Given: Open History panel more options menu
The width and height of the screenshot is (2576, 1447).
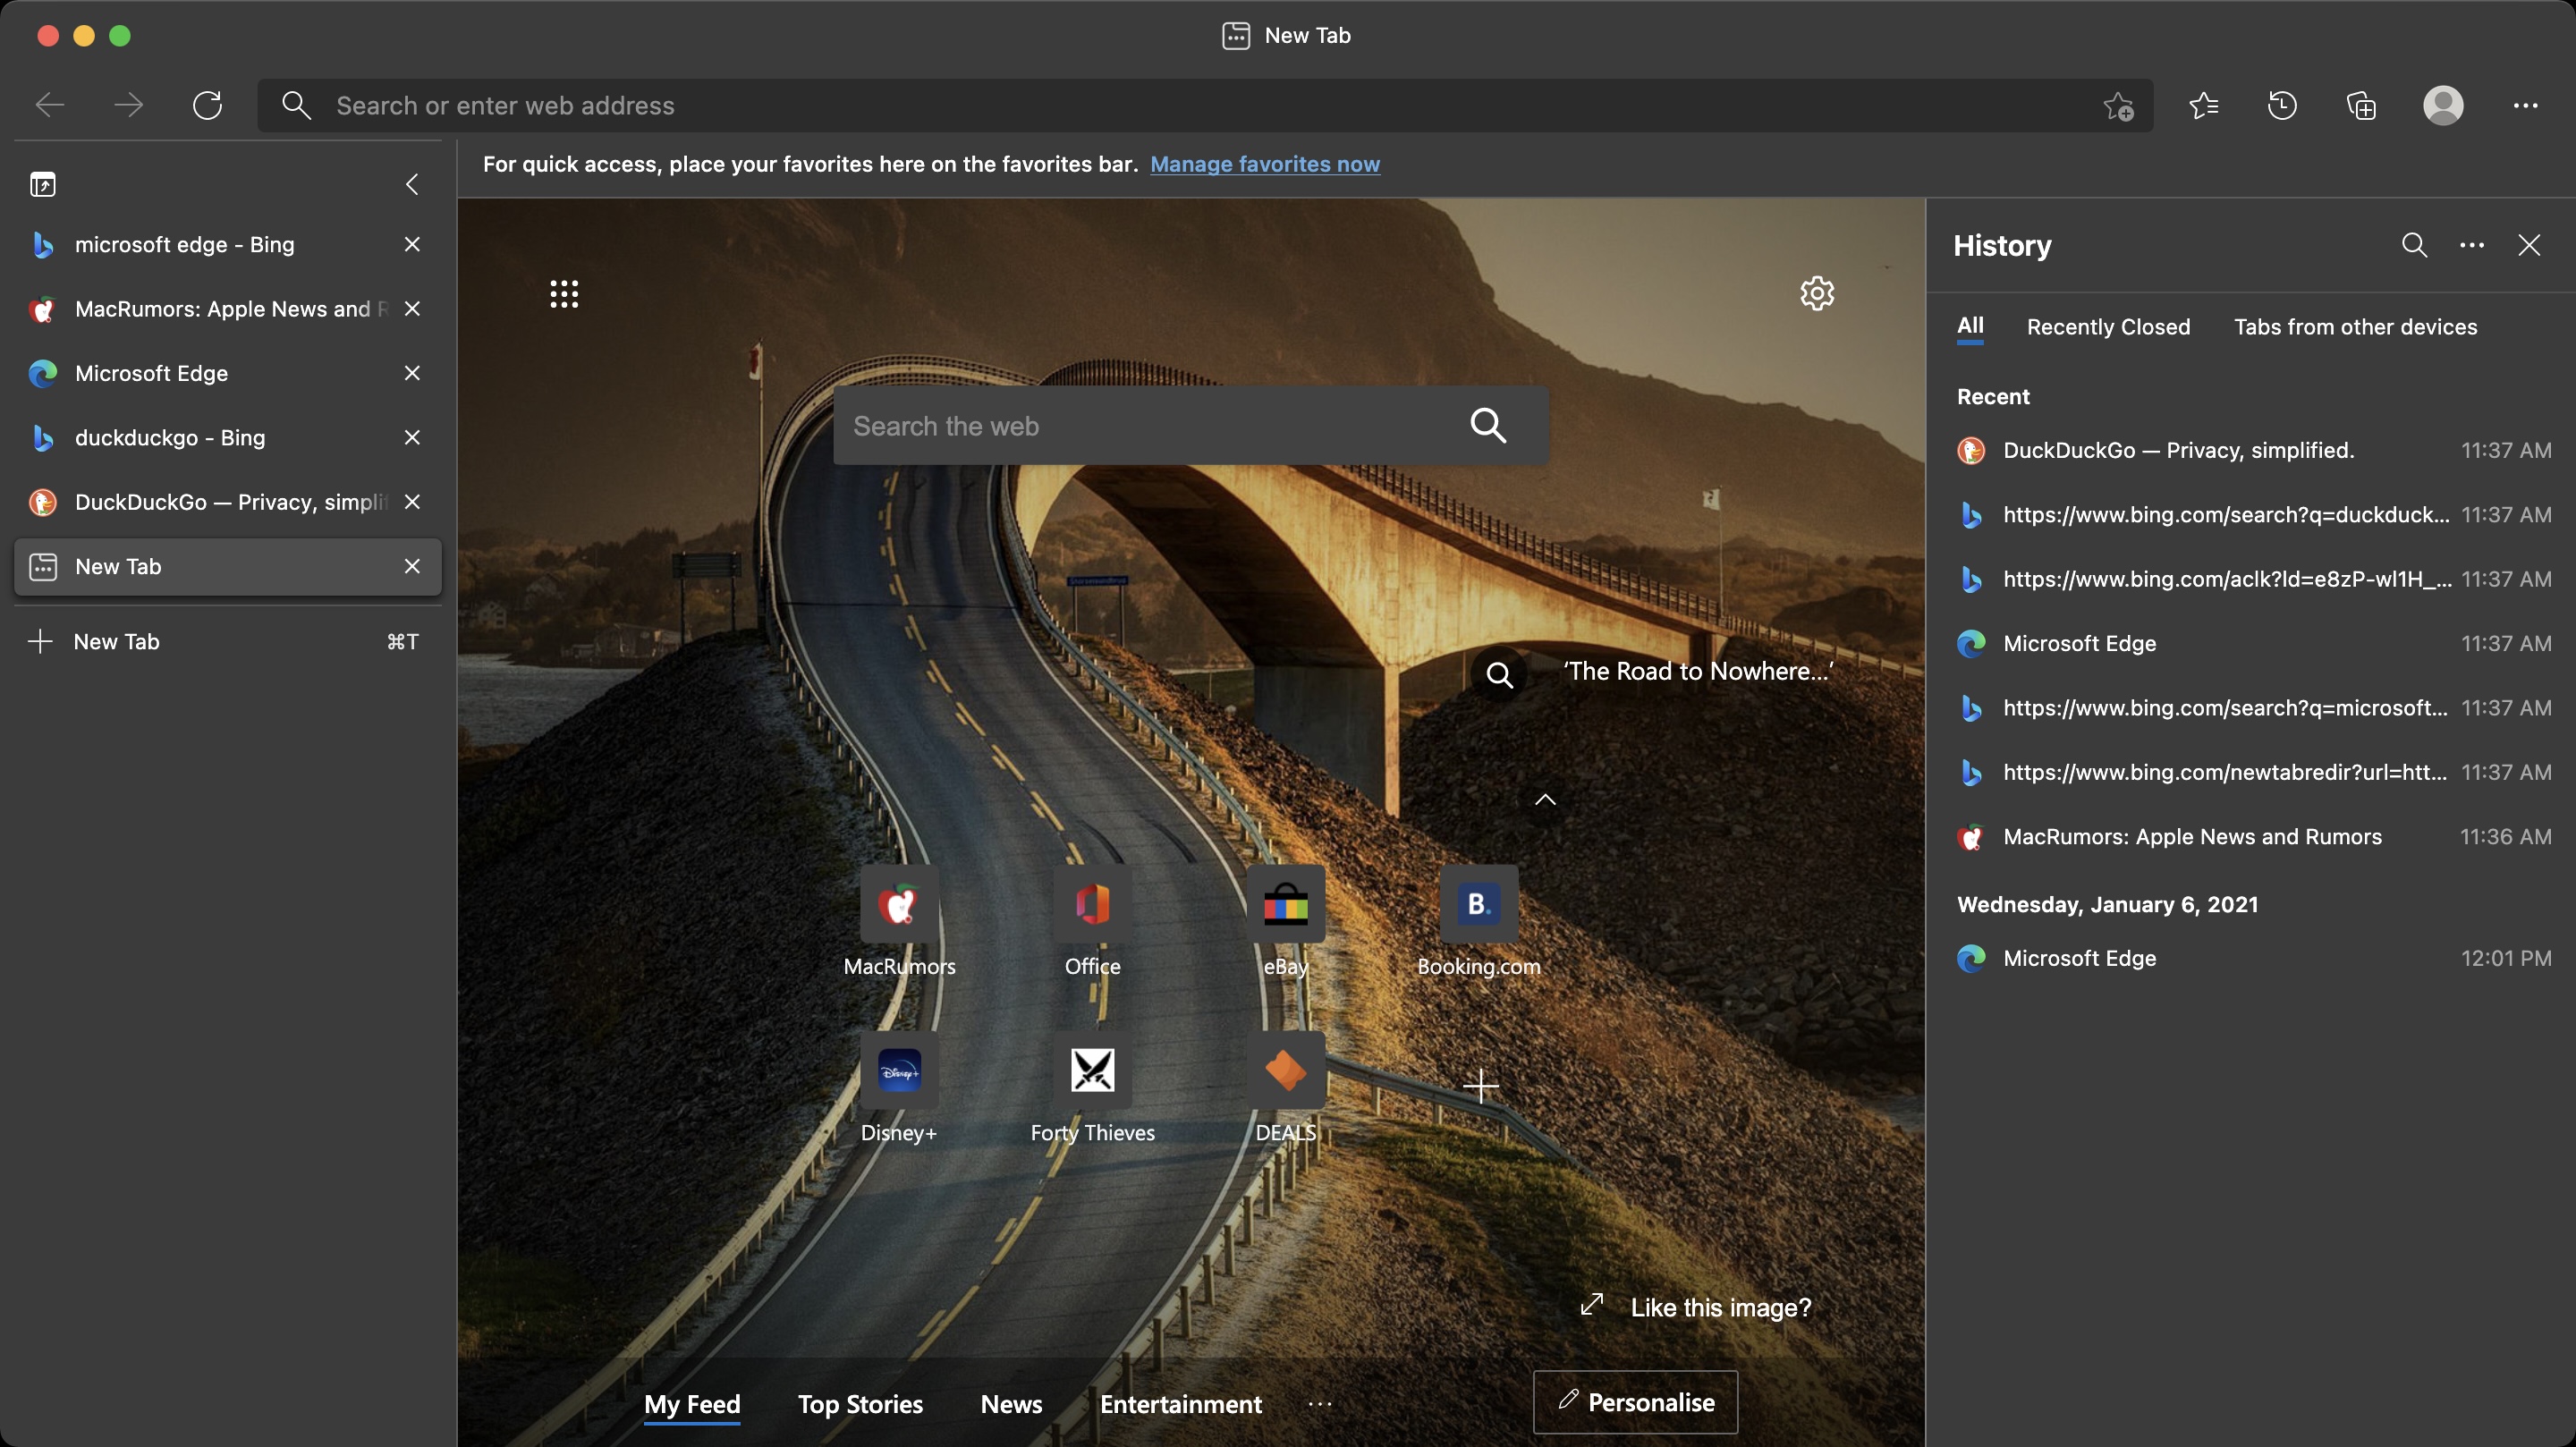Looking at the screenshot, I should point(2471,245).
